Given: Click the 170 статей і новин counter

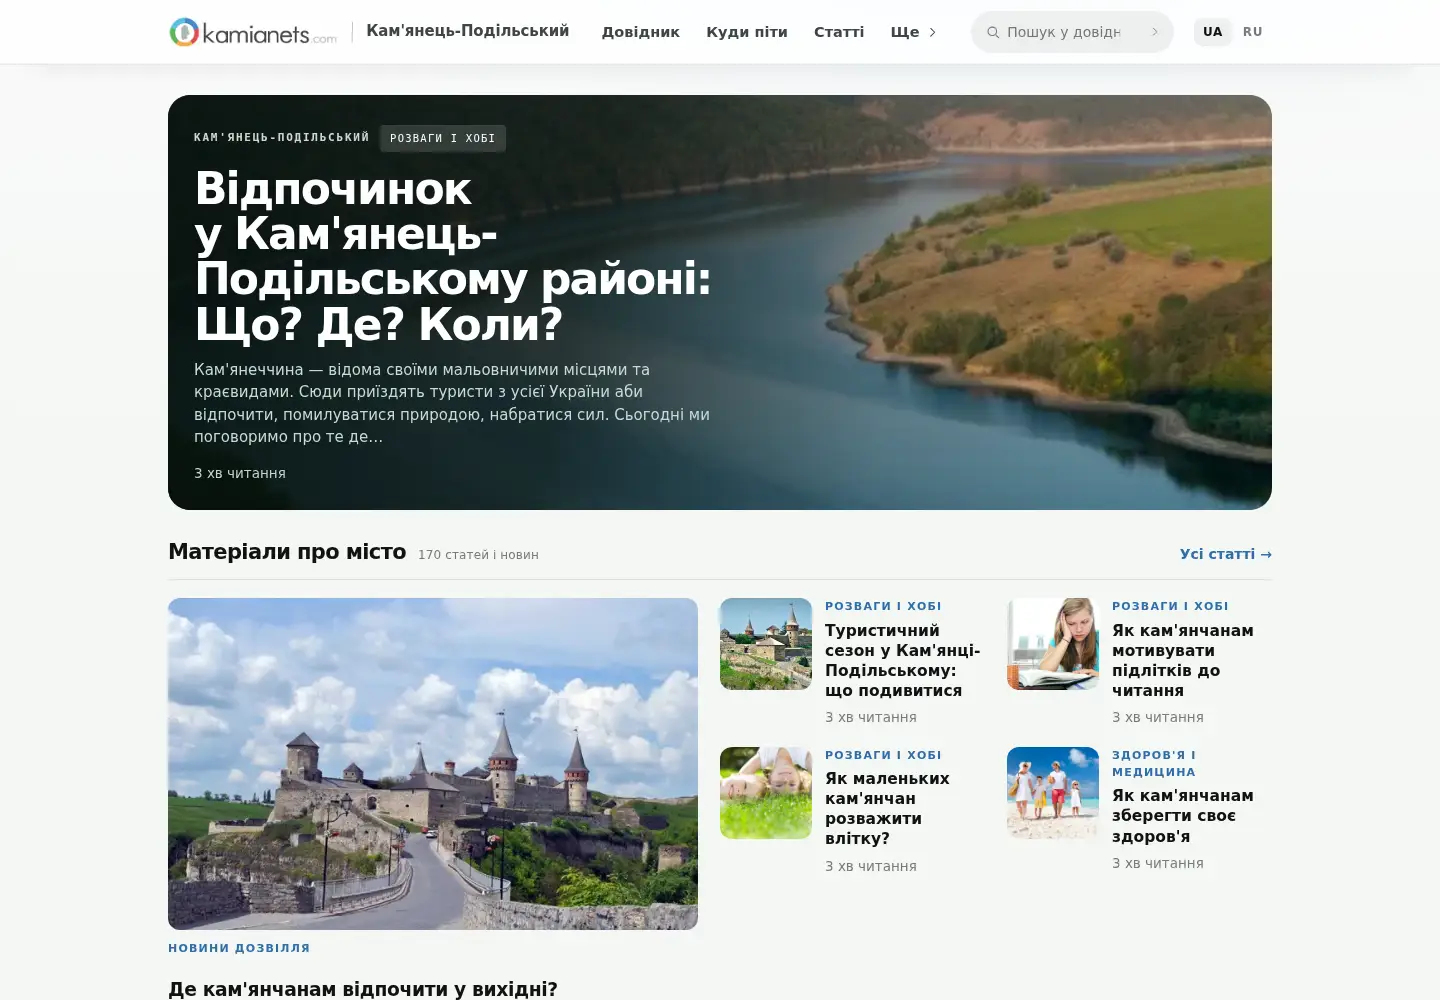Looking at the screenshot, I should [x=478, y=555].
